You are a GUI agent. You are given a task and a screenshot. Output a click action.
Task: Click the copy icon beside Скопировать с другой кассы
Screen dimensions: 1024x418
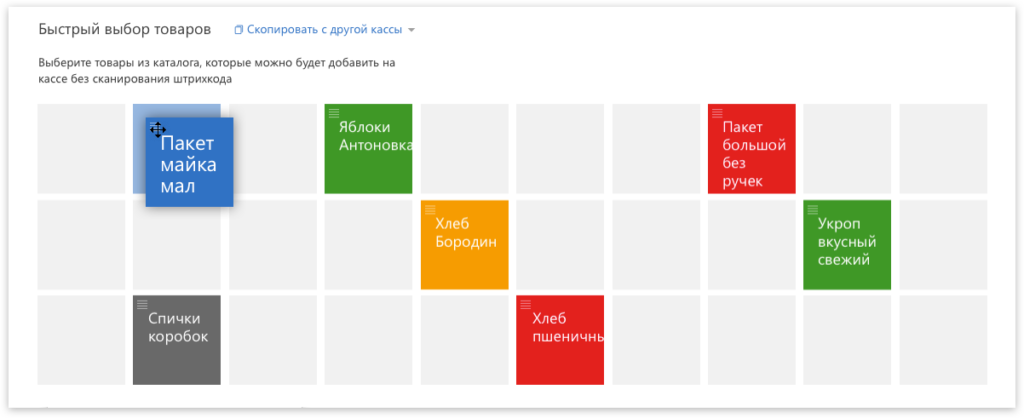tap(238, 30)
